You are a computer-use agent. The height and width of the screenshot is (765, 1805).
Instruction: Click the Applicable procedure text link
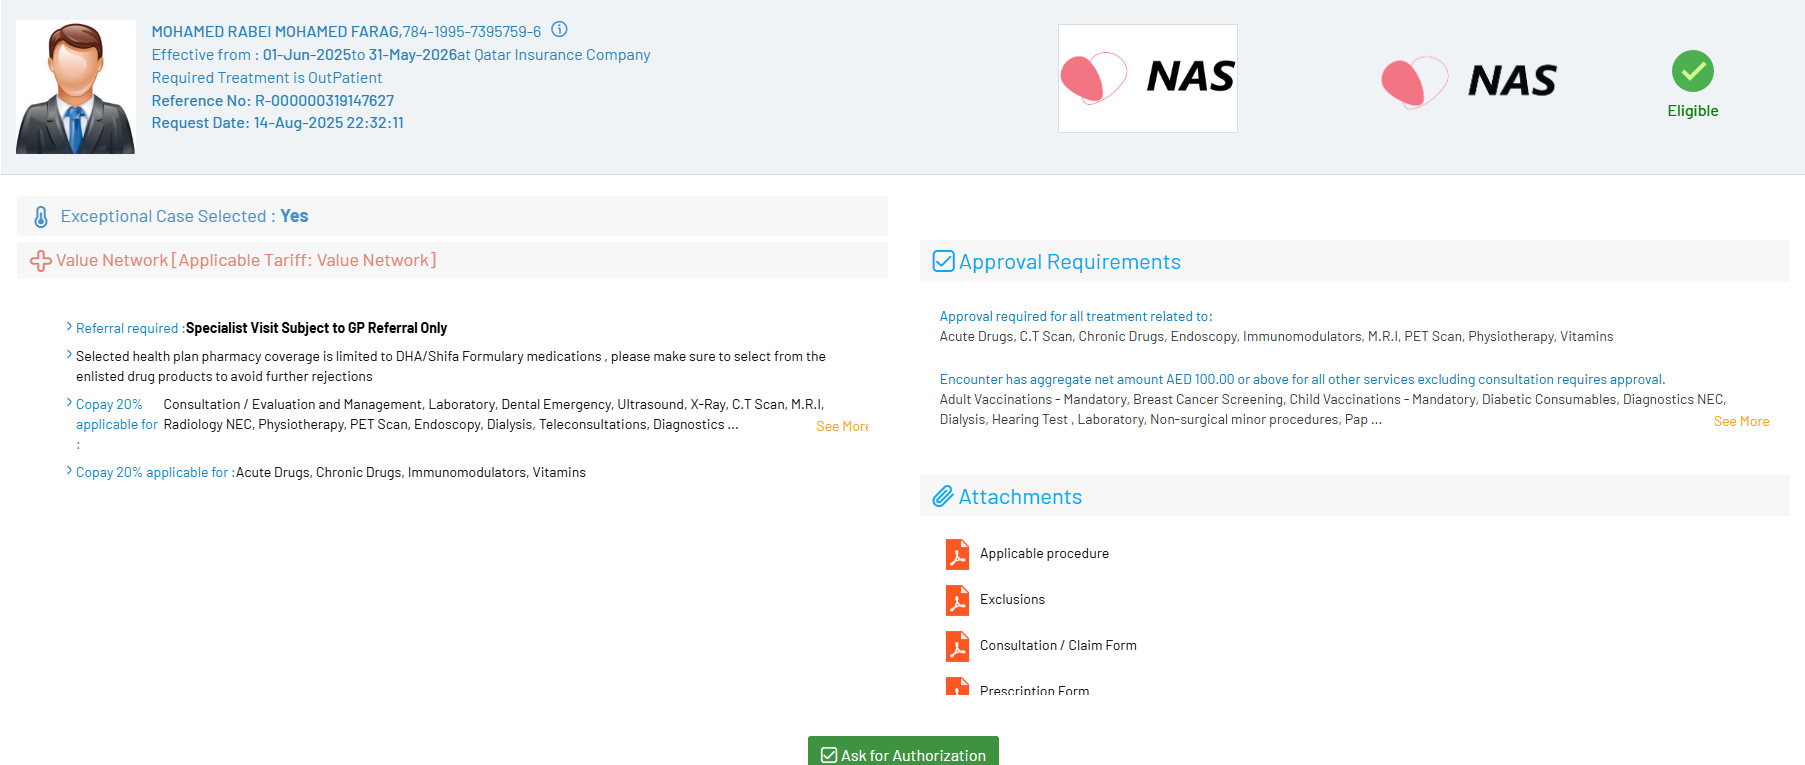coord(1044,554)
